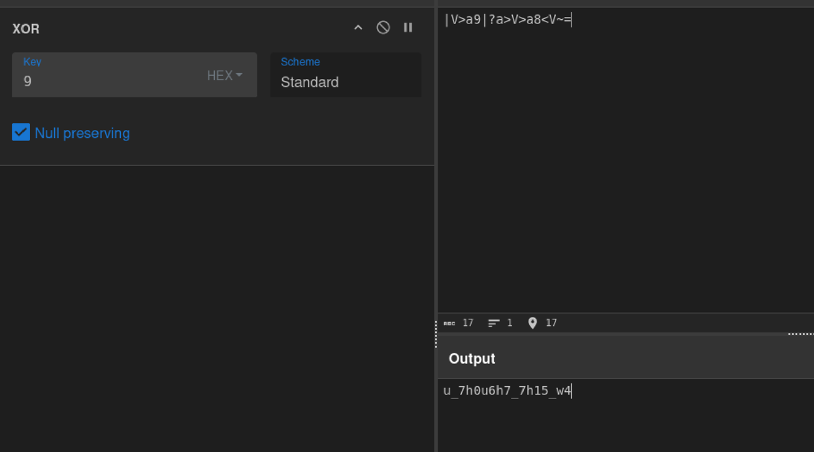Set a breakpoint on XOR operation

408,28
